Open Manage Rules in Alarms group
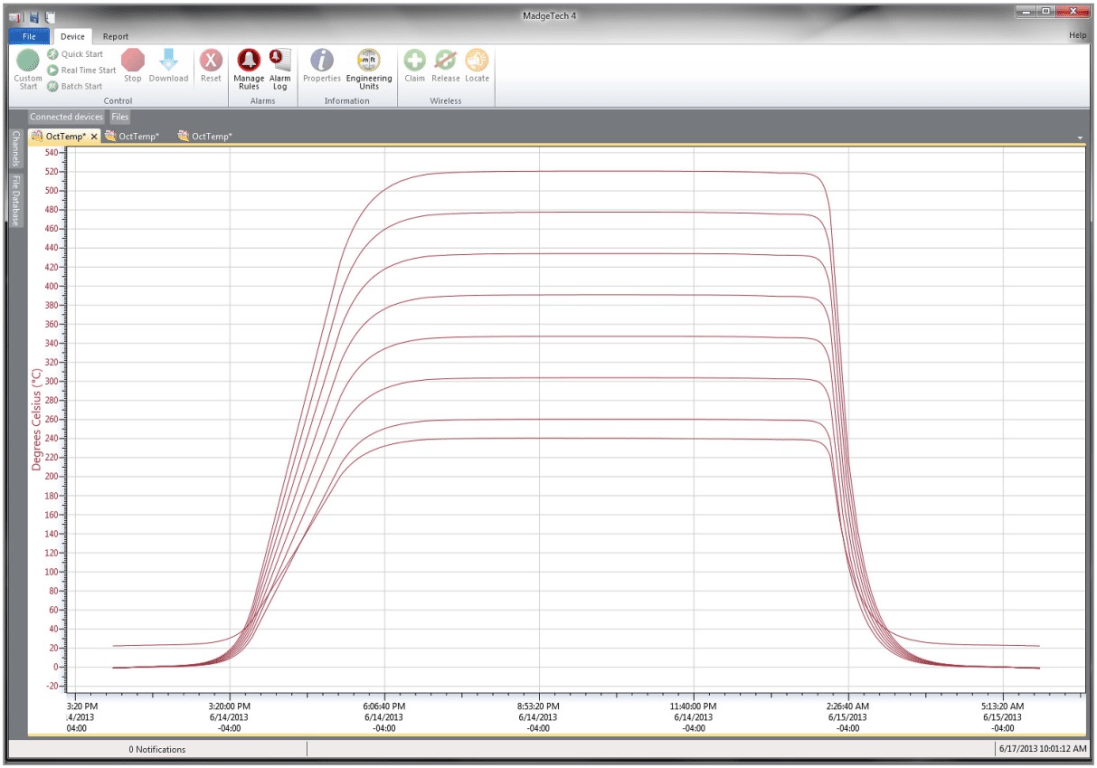 (x=248, y=67)
